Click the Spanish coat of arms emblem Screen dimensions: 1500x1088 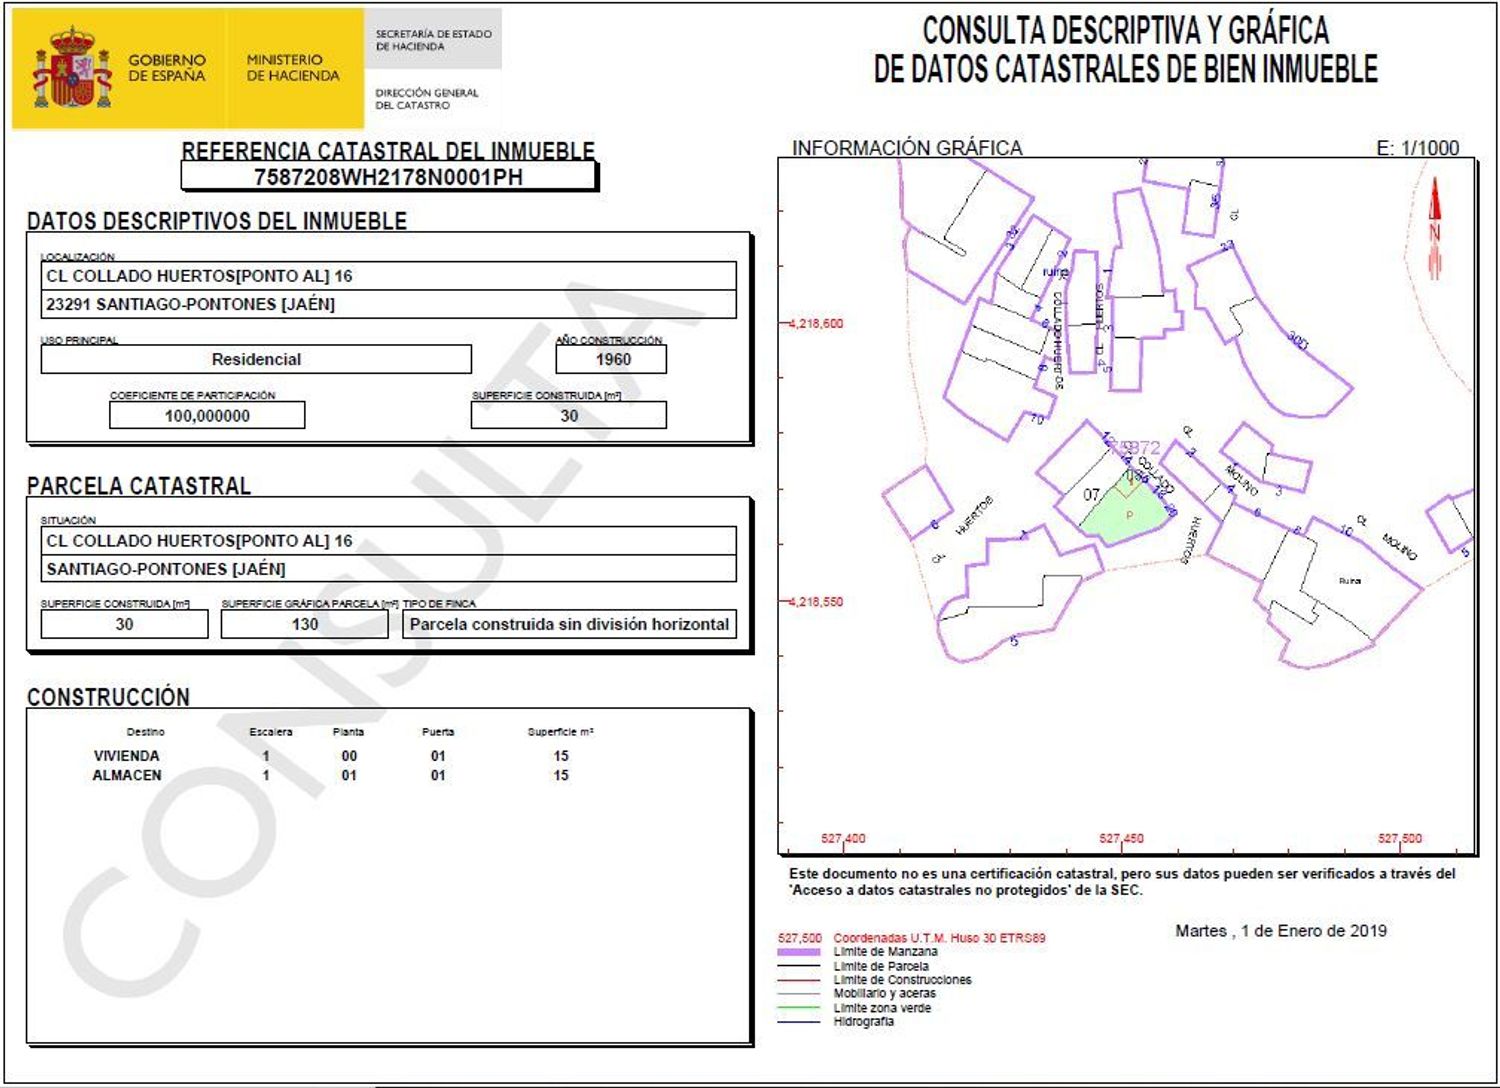(x=72, y=68)
